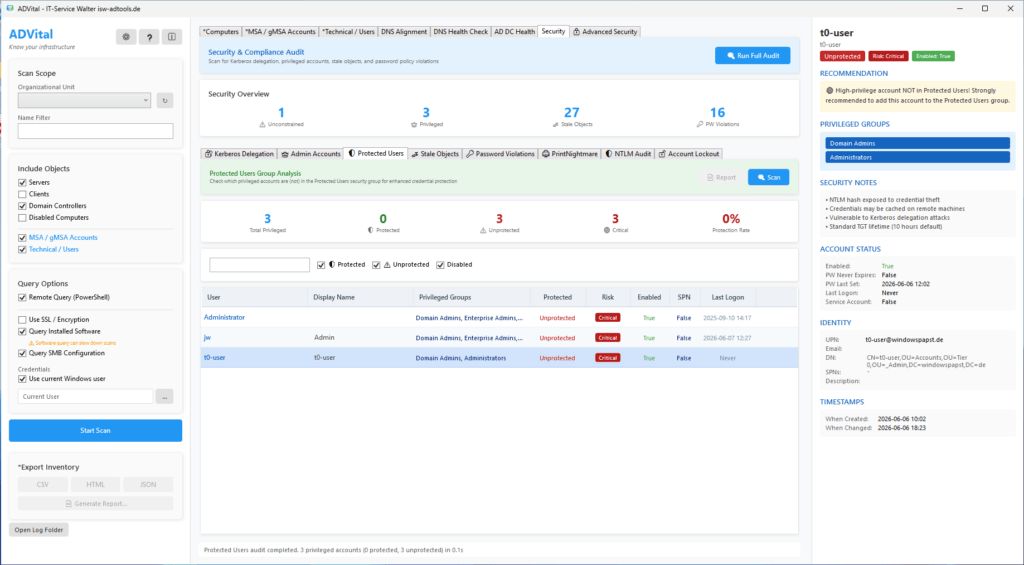Sort by the Last Logon column header
1024x565 pixels.
click(x=728, y=297)
